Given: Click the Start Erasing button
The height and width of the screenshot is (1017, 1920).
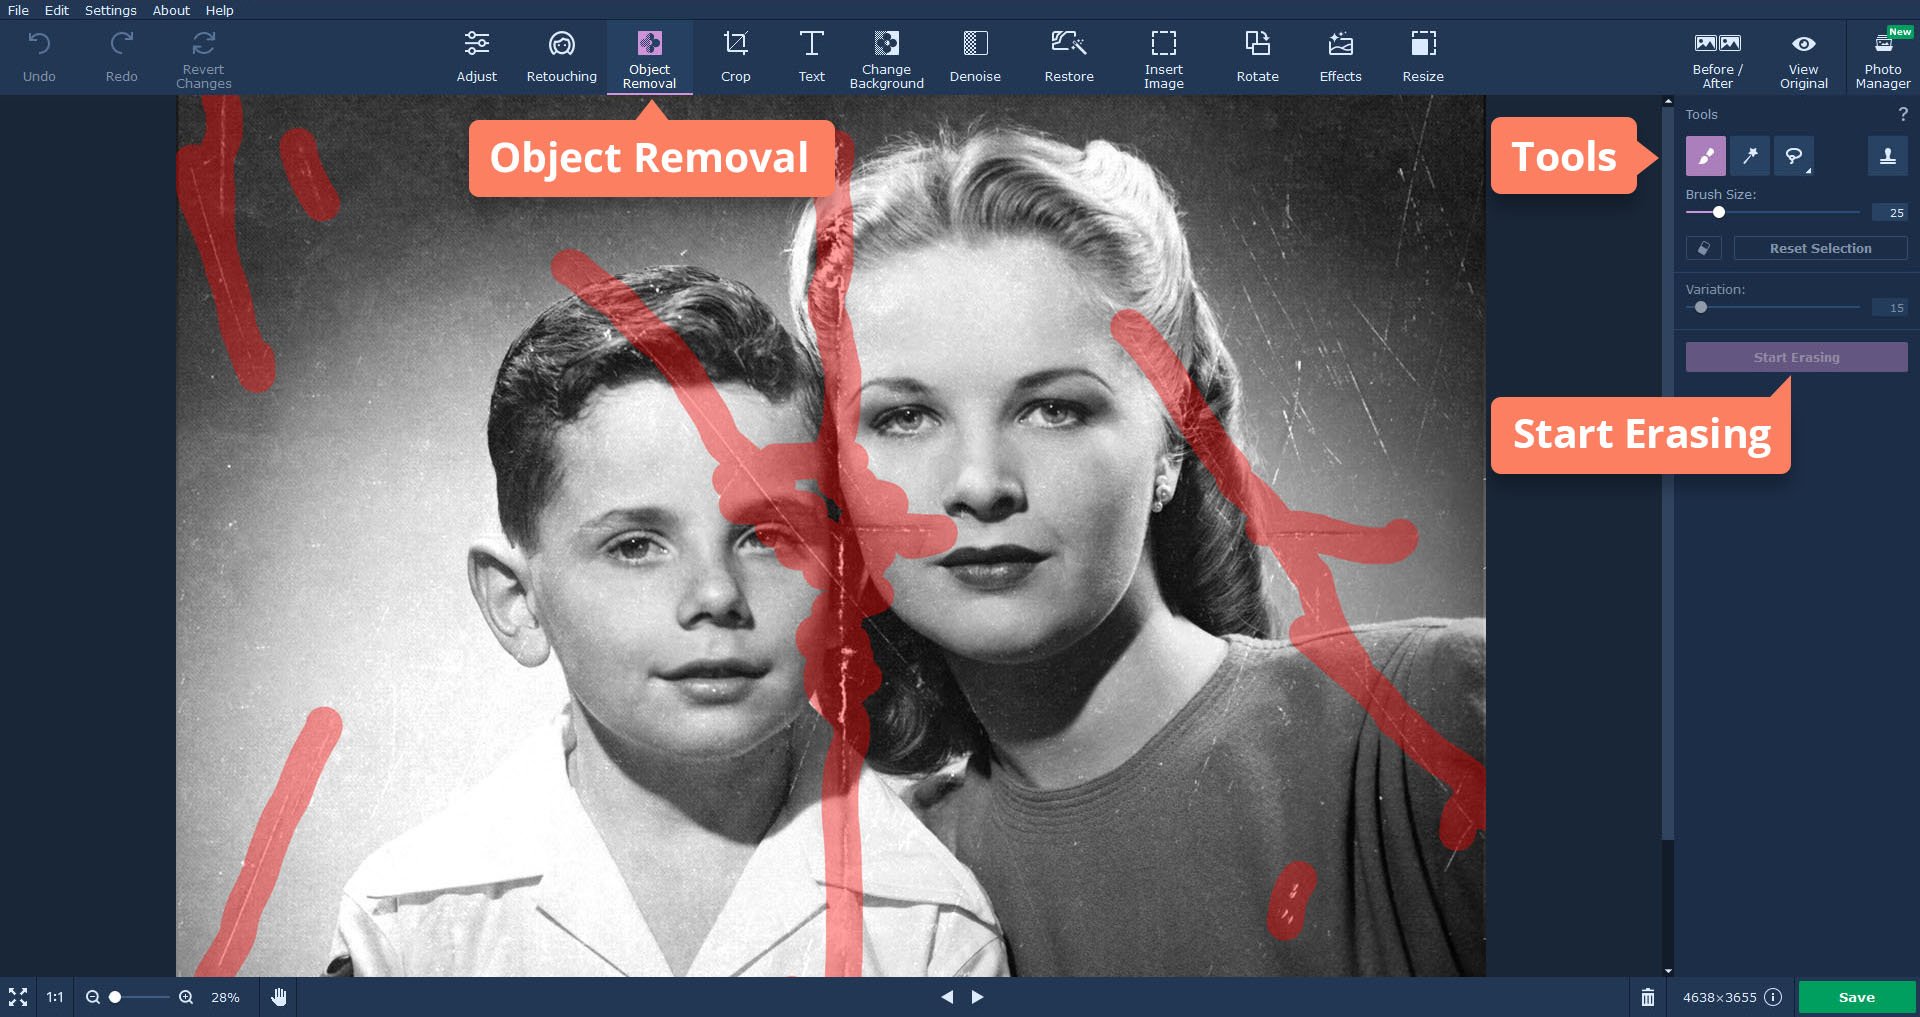Looking at the screenshot, I should 1797,357.
